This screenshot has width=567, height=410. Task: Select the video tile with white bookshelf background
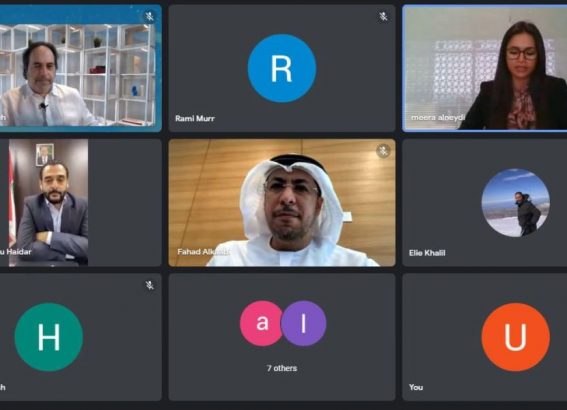point(80,68)
